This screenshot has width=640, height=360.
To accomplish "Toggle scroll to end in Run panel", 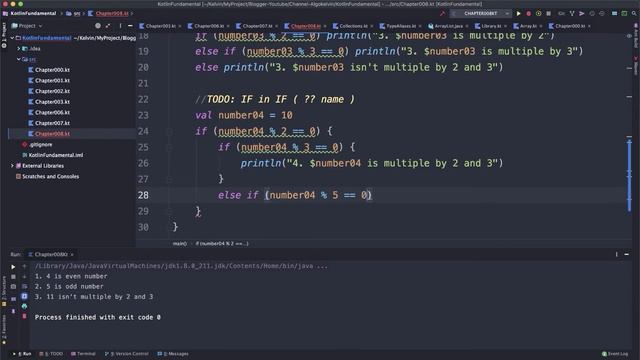I will coord(24,296).
